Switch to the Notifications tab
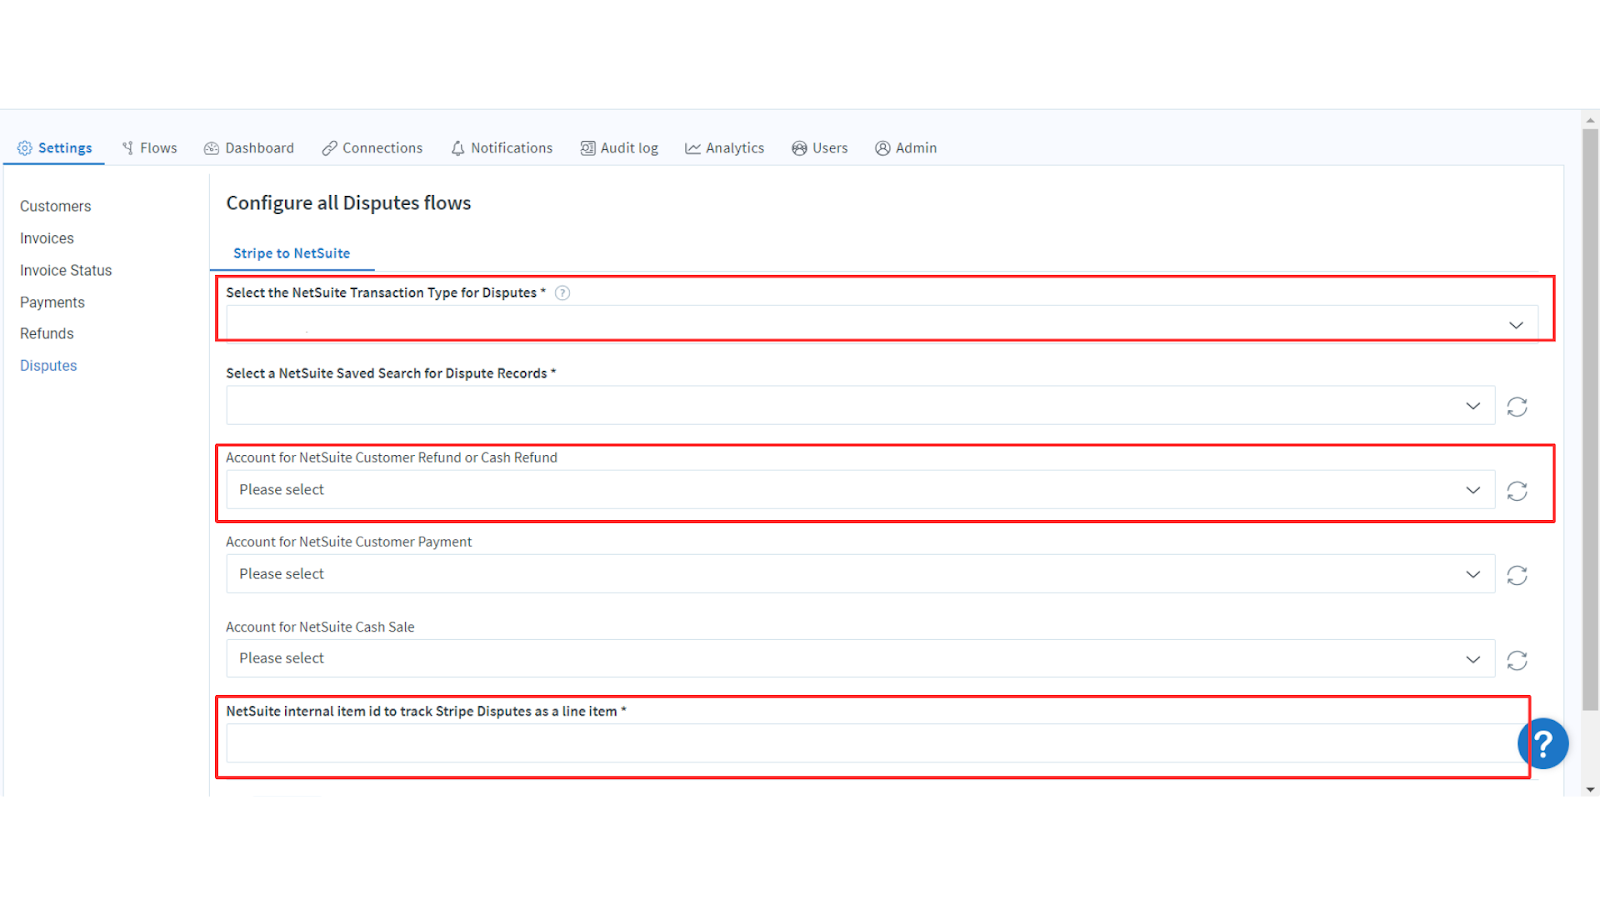Viewport: 1600px width, 900px height. tap(501, 148)
